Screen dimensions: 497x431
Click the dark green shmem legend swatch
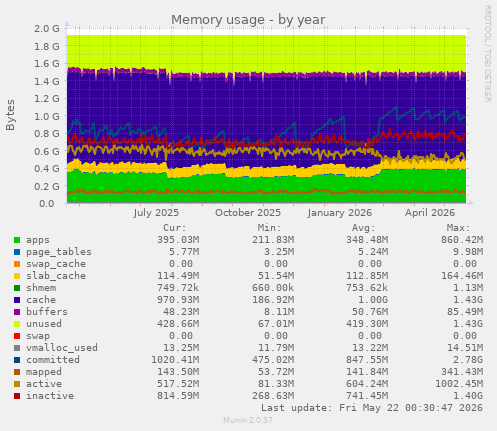pos(17,288)
